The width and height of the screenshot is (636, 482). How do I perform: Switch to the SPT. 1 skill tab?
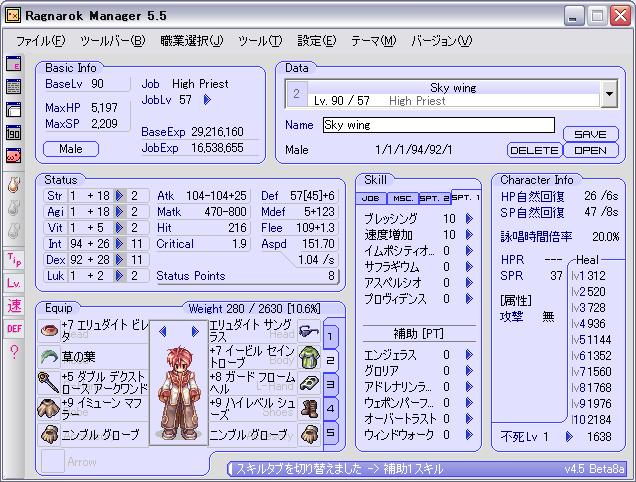click(x=466, y=198)
